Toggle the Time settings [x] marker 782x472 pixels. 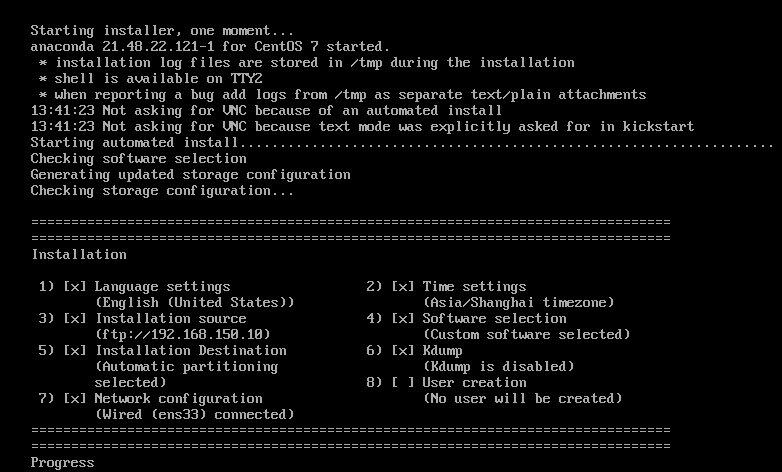click(403, 287)
